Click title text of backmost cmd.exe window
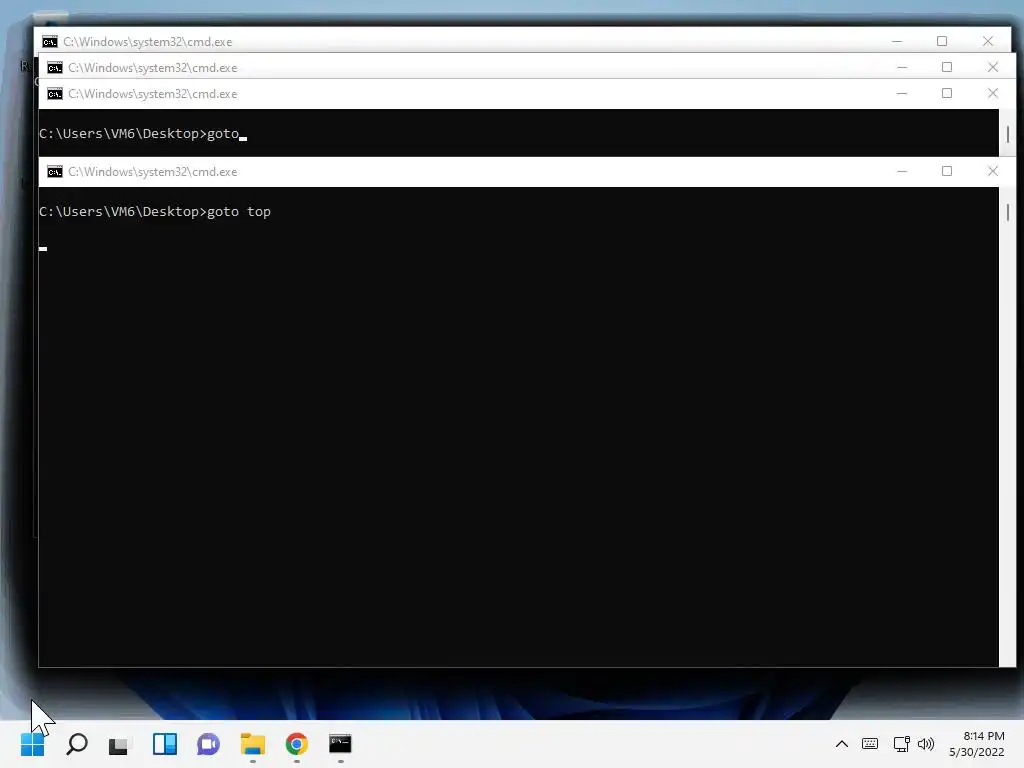Screen dimensions: 1024x768 (x=147, y=42)
